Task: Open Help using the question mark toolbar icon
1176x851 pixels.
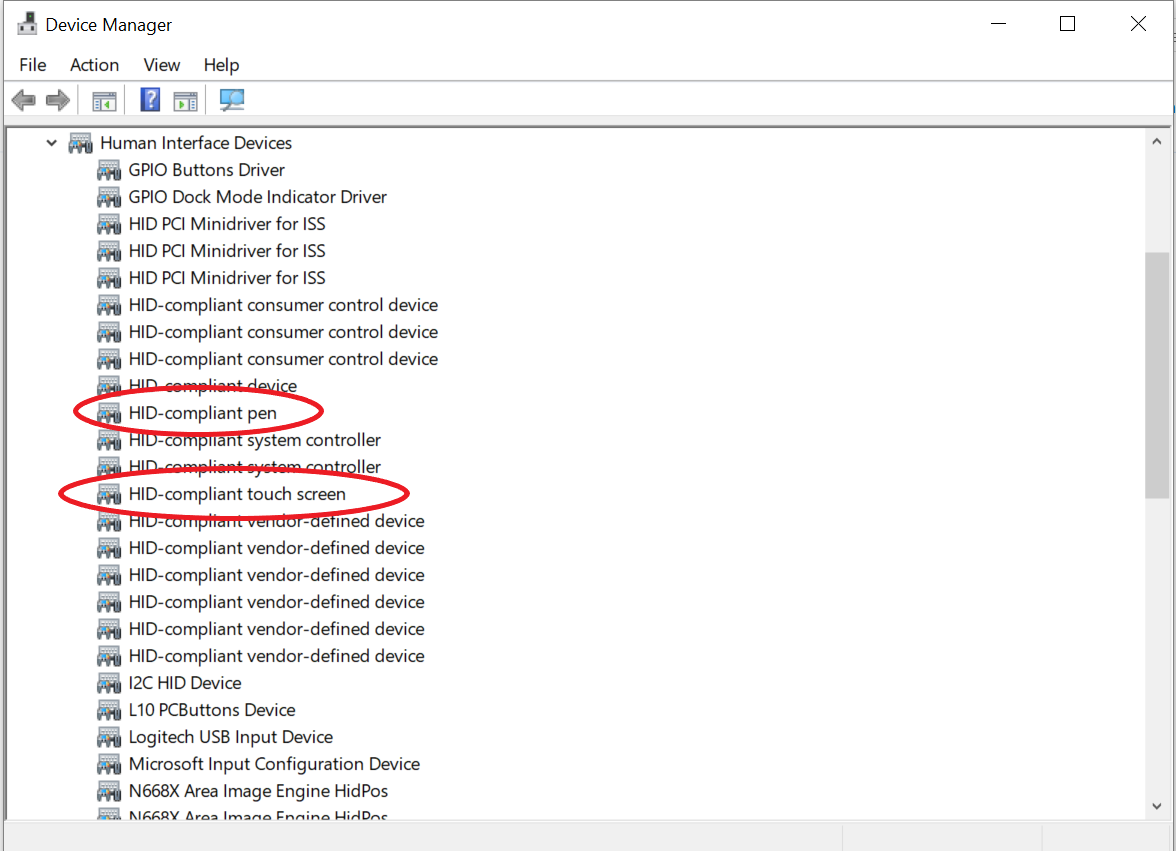Action: click(149, 99)
